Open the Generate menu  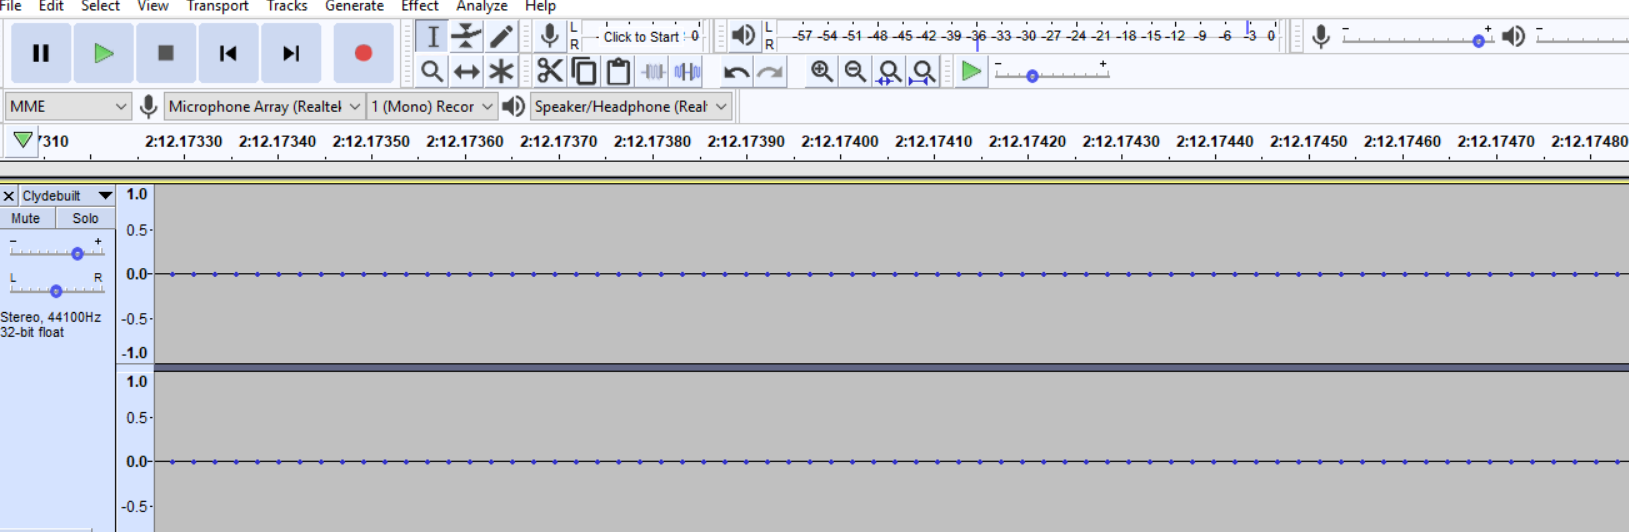(x=354, y=6)
